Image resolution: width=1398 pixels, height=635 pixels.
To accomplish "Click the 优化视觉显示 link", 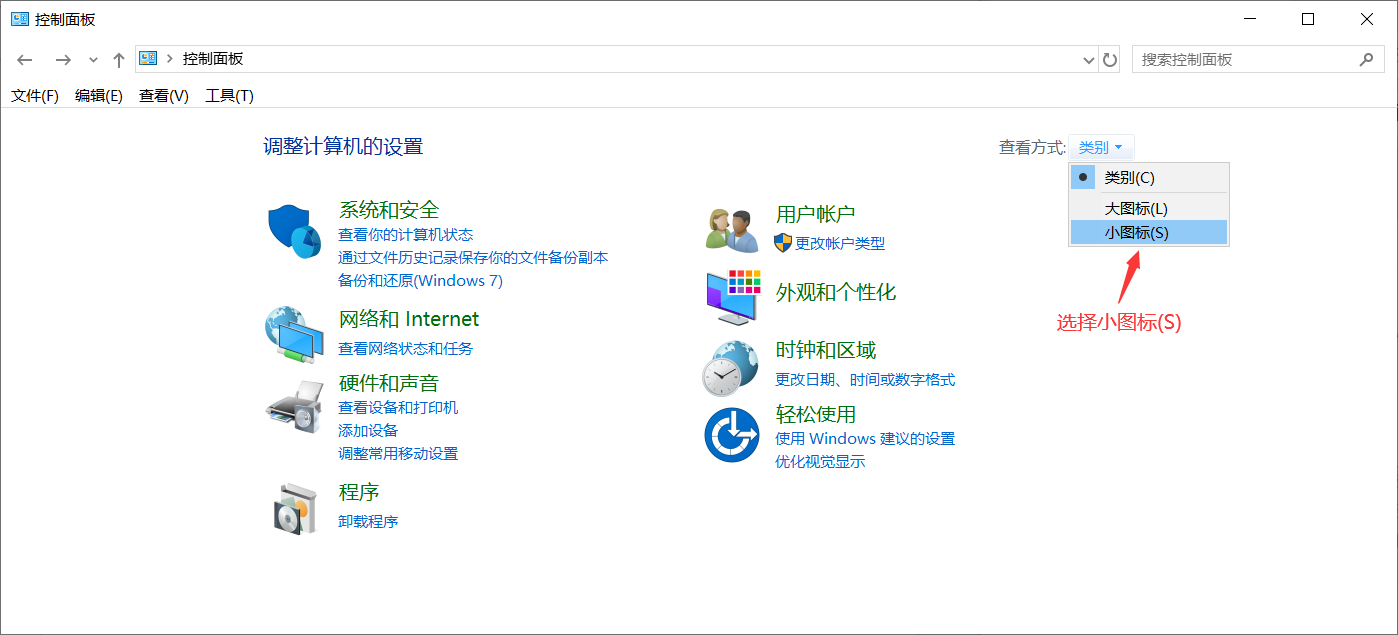I will 820,461.
